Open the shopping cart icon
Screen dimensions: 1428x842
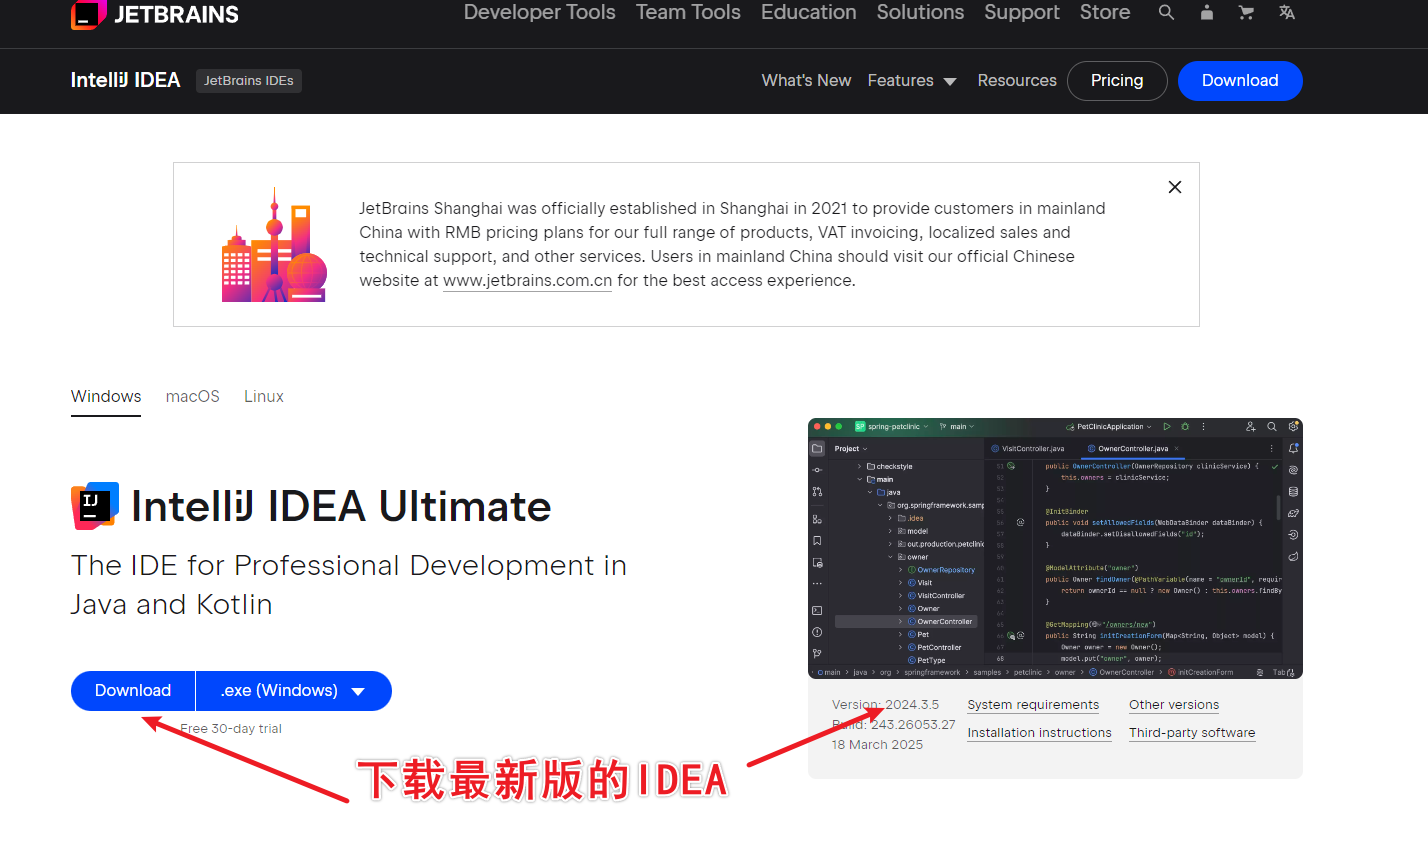tap(1246, 13)
